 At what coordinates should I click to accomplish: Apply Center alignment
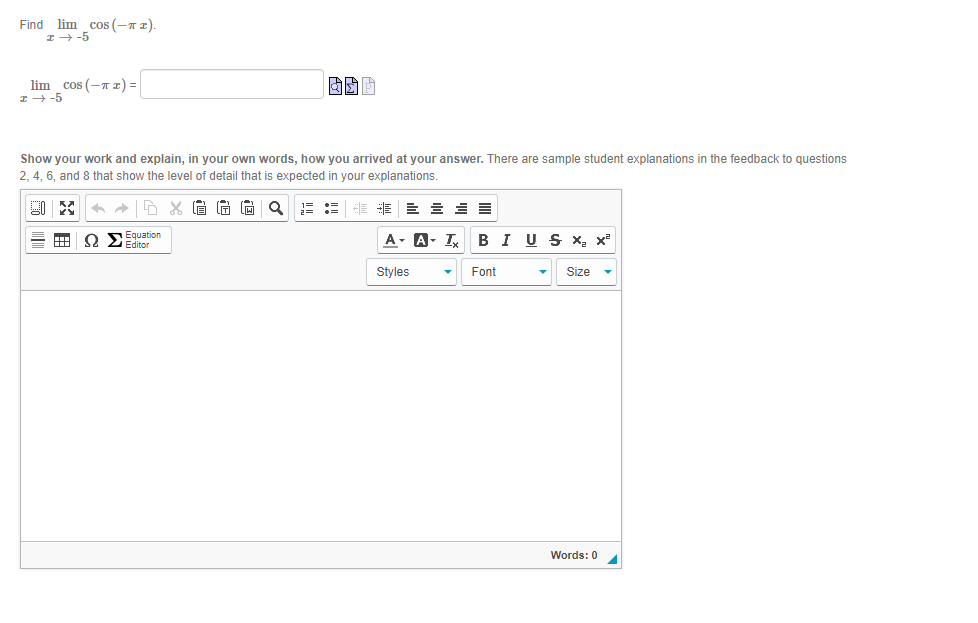(435, 207)
